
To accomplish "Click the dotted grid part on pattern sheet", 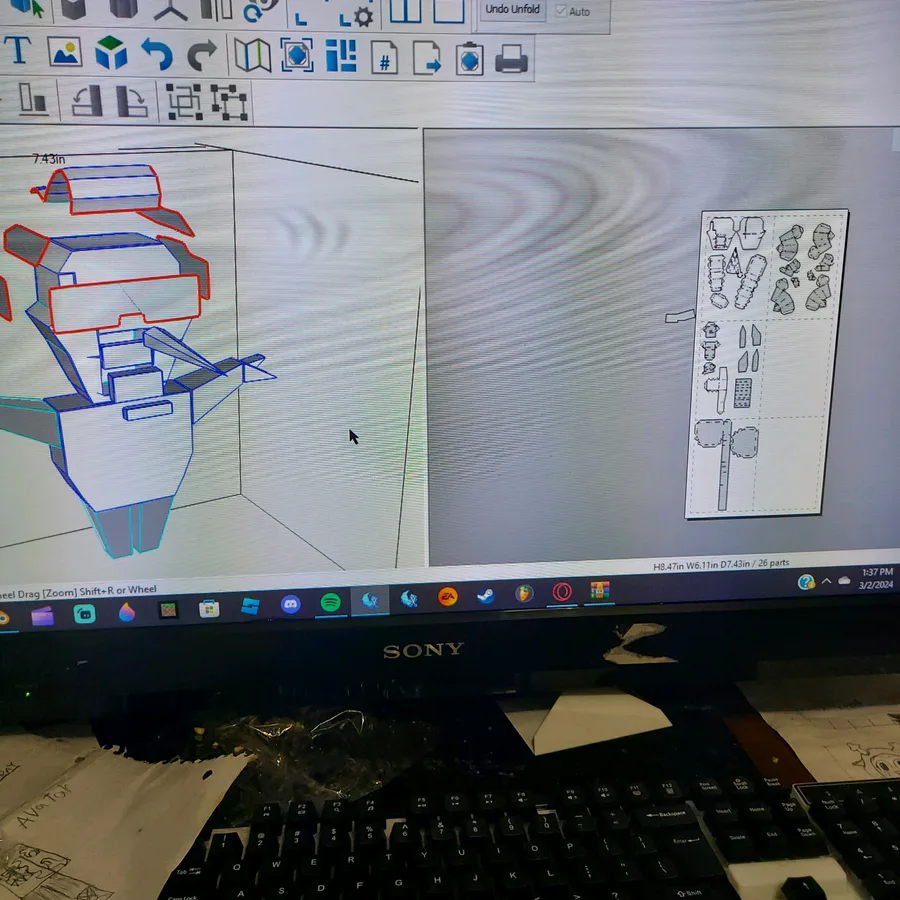I will (x=743, y=393).
